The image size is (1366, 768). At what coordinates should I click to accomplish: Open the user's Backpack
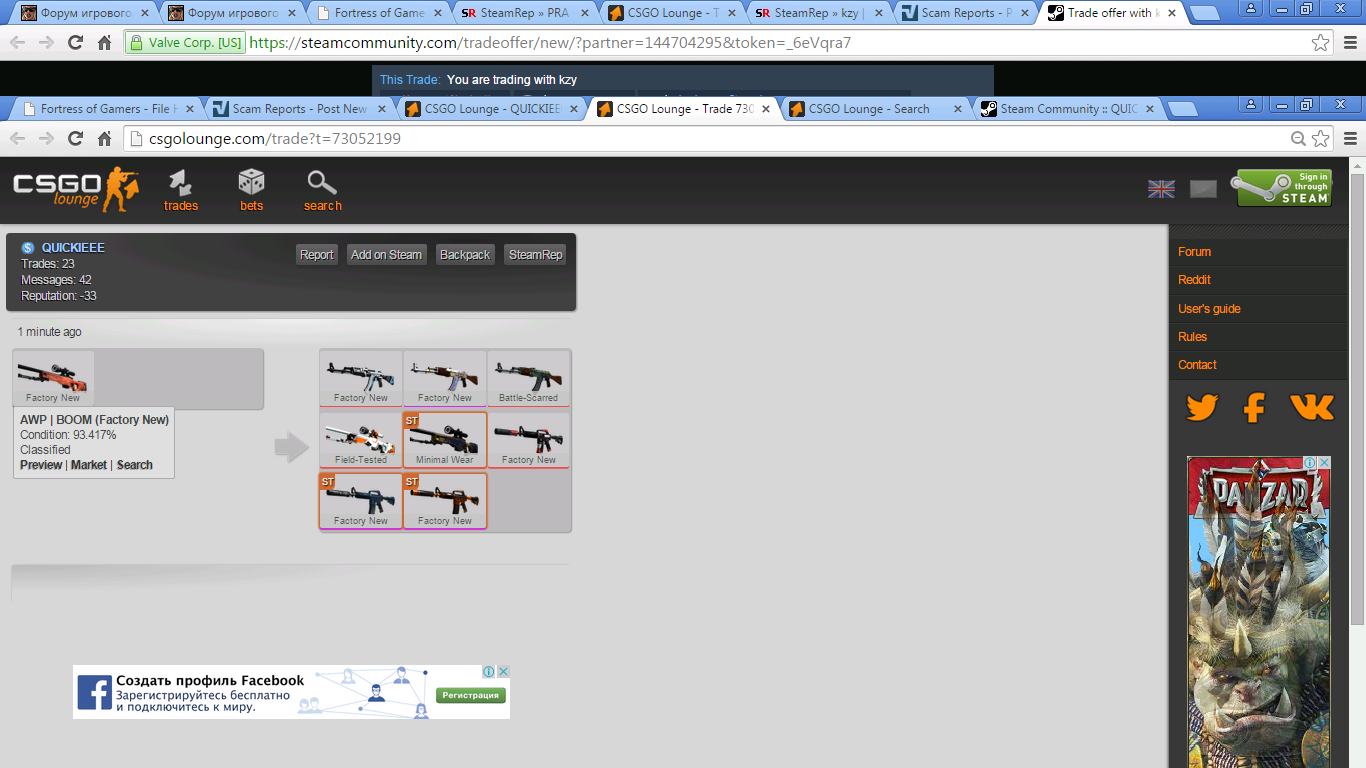[465, 255]
